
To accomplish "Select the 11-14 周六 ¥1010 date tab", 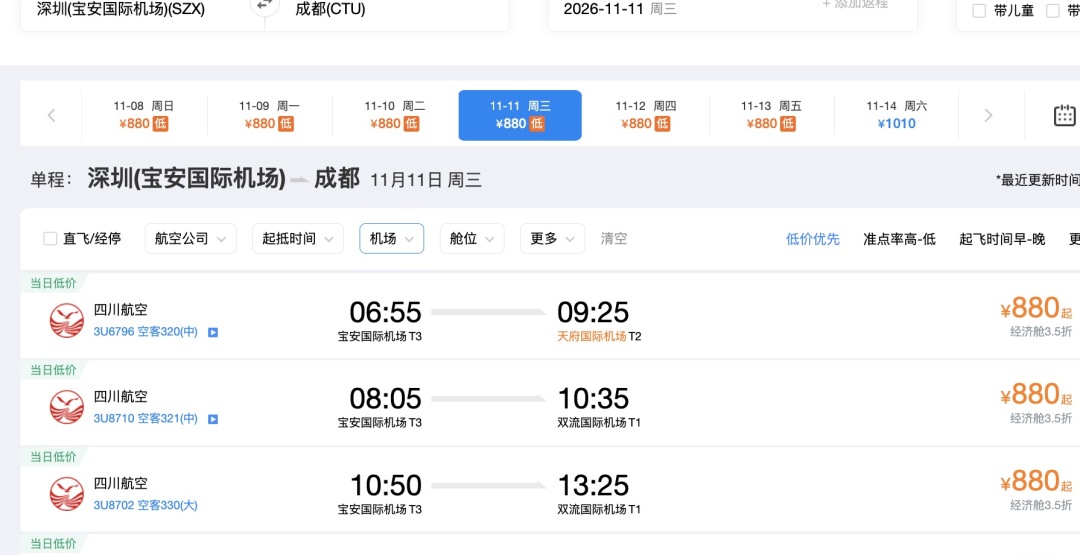I will [896, 115].
